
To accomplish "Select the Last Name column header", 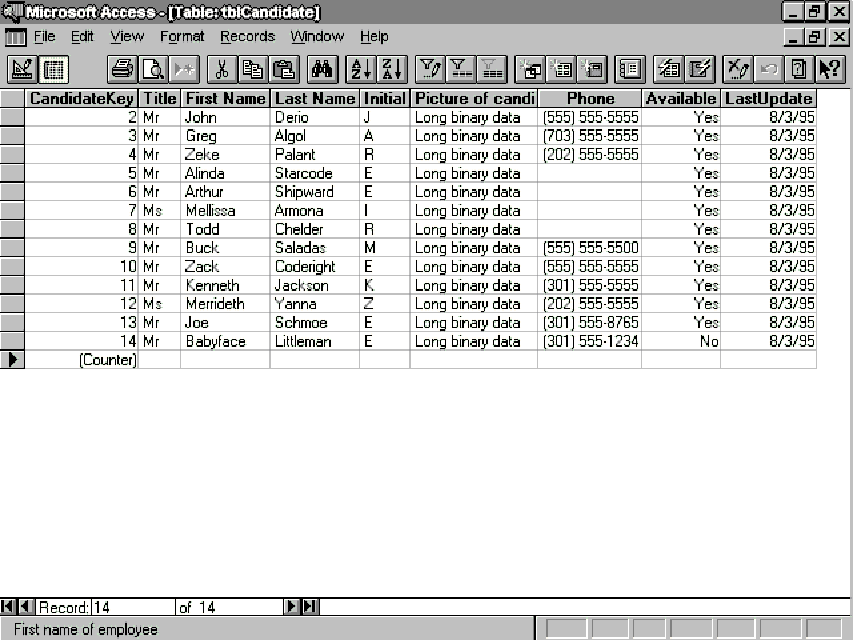I will point(314,98).
